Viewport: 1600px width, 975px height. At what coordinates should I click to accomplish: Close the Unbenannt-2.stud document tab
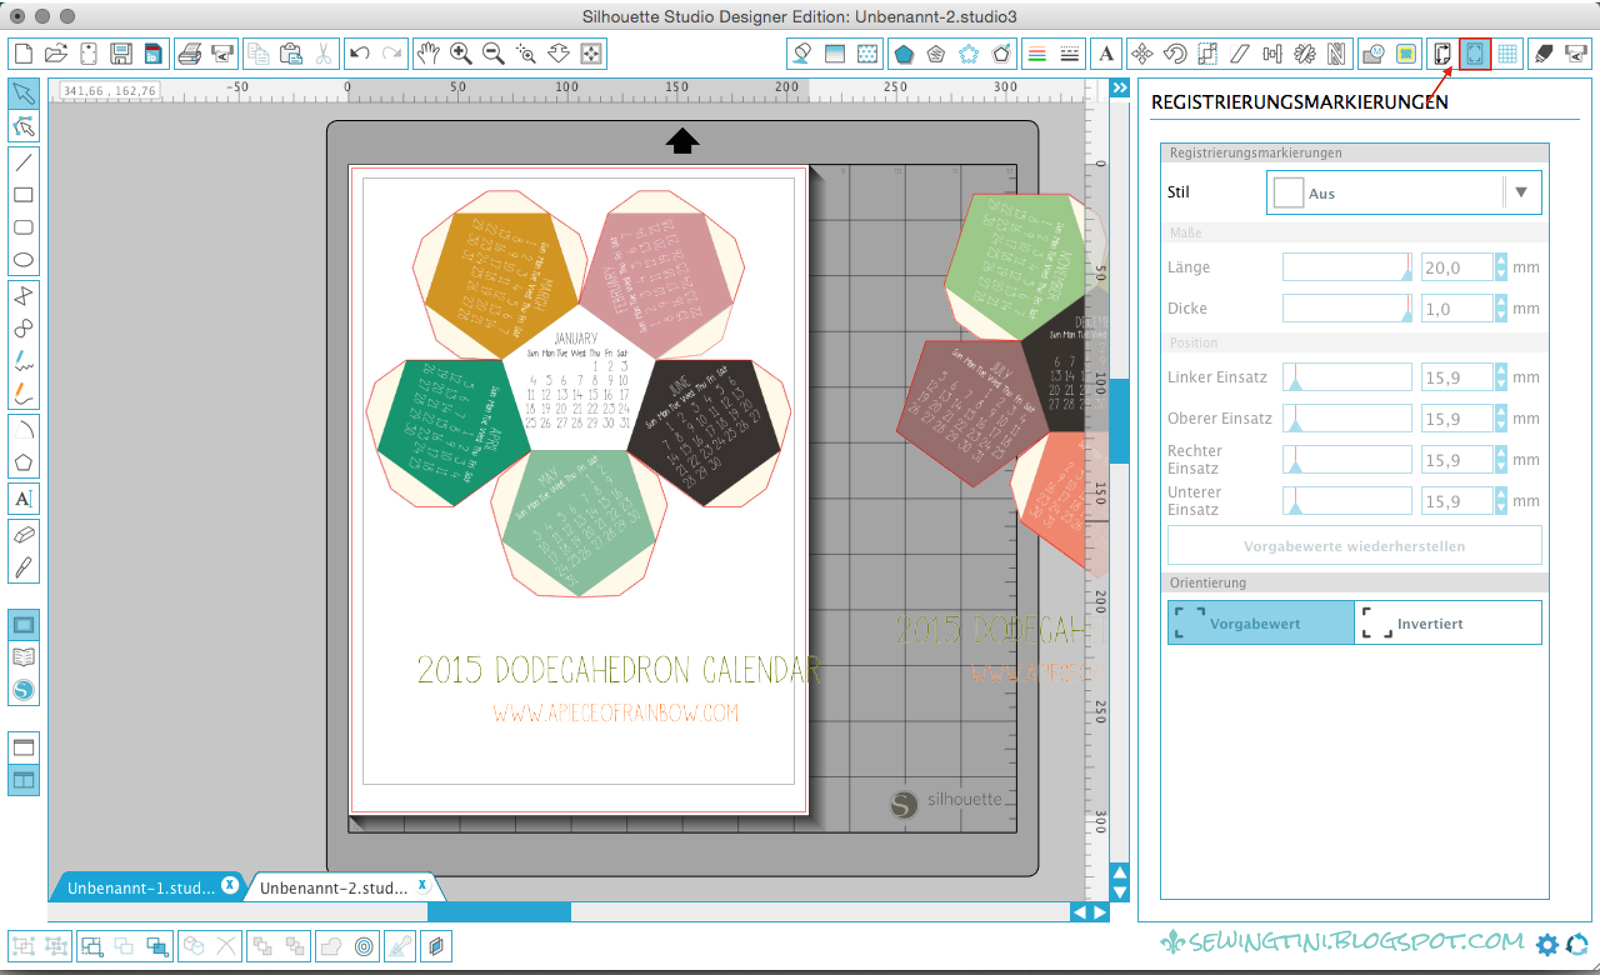[x=424, y=884]
